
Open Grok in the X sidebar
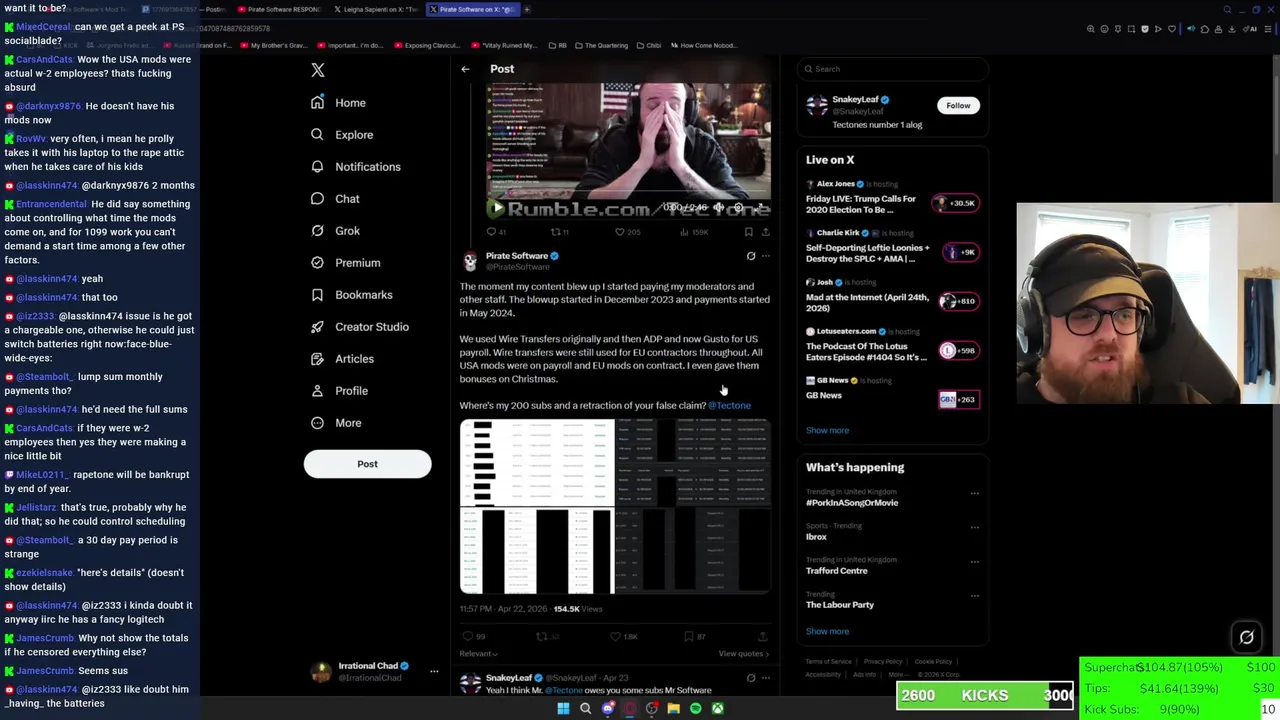coord(335,231)
